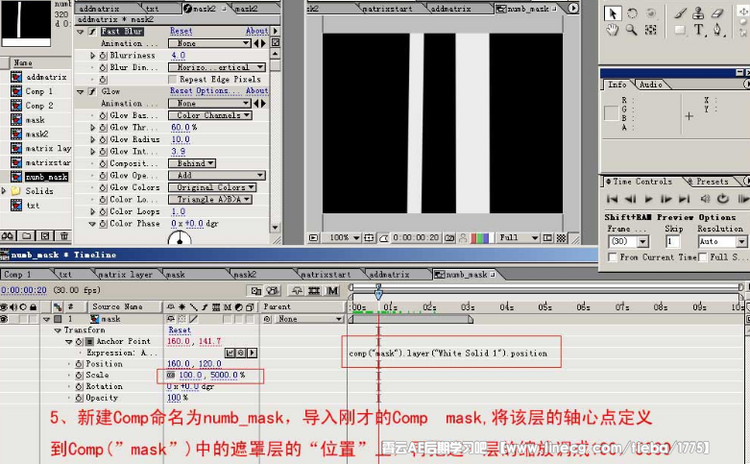Toggle Glow effect on/off
Viewport: 750px width, 464px height.
(92, 91)
